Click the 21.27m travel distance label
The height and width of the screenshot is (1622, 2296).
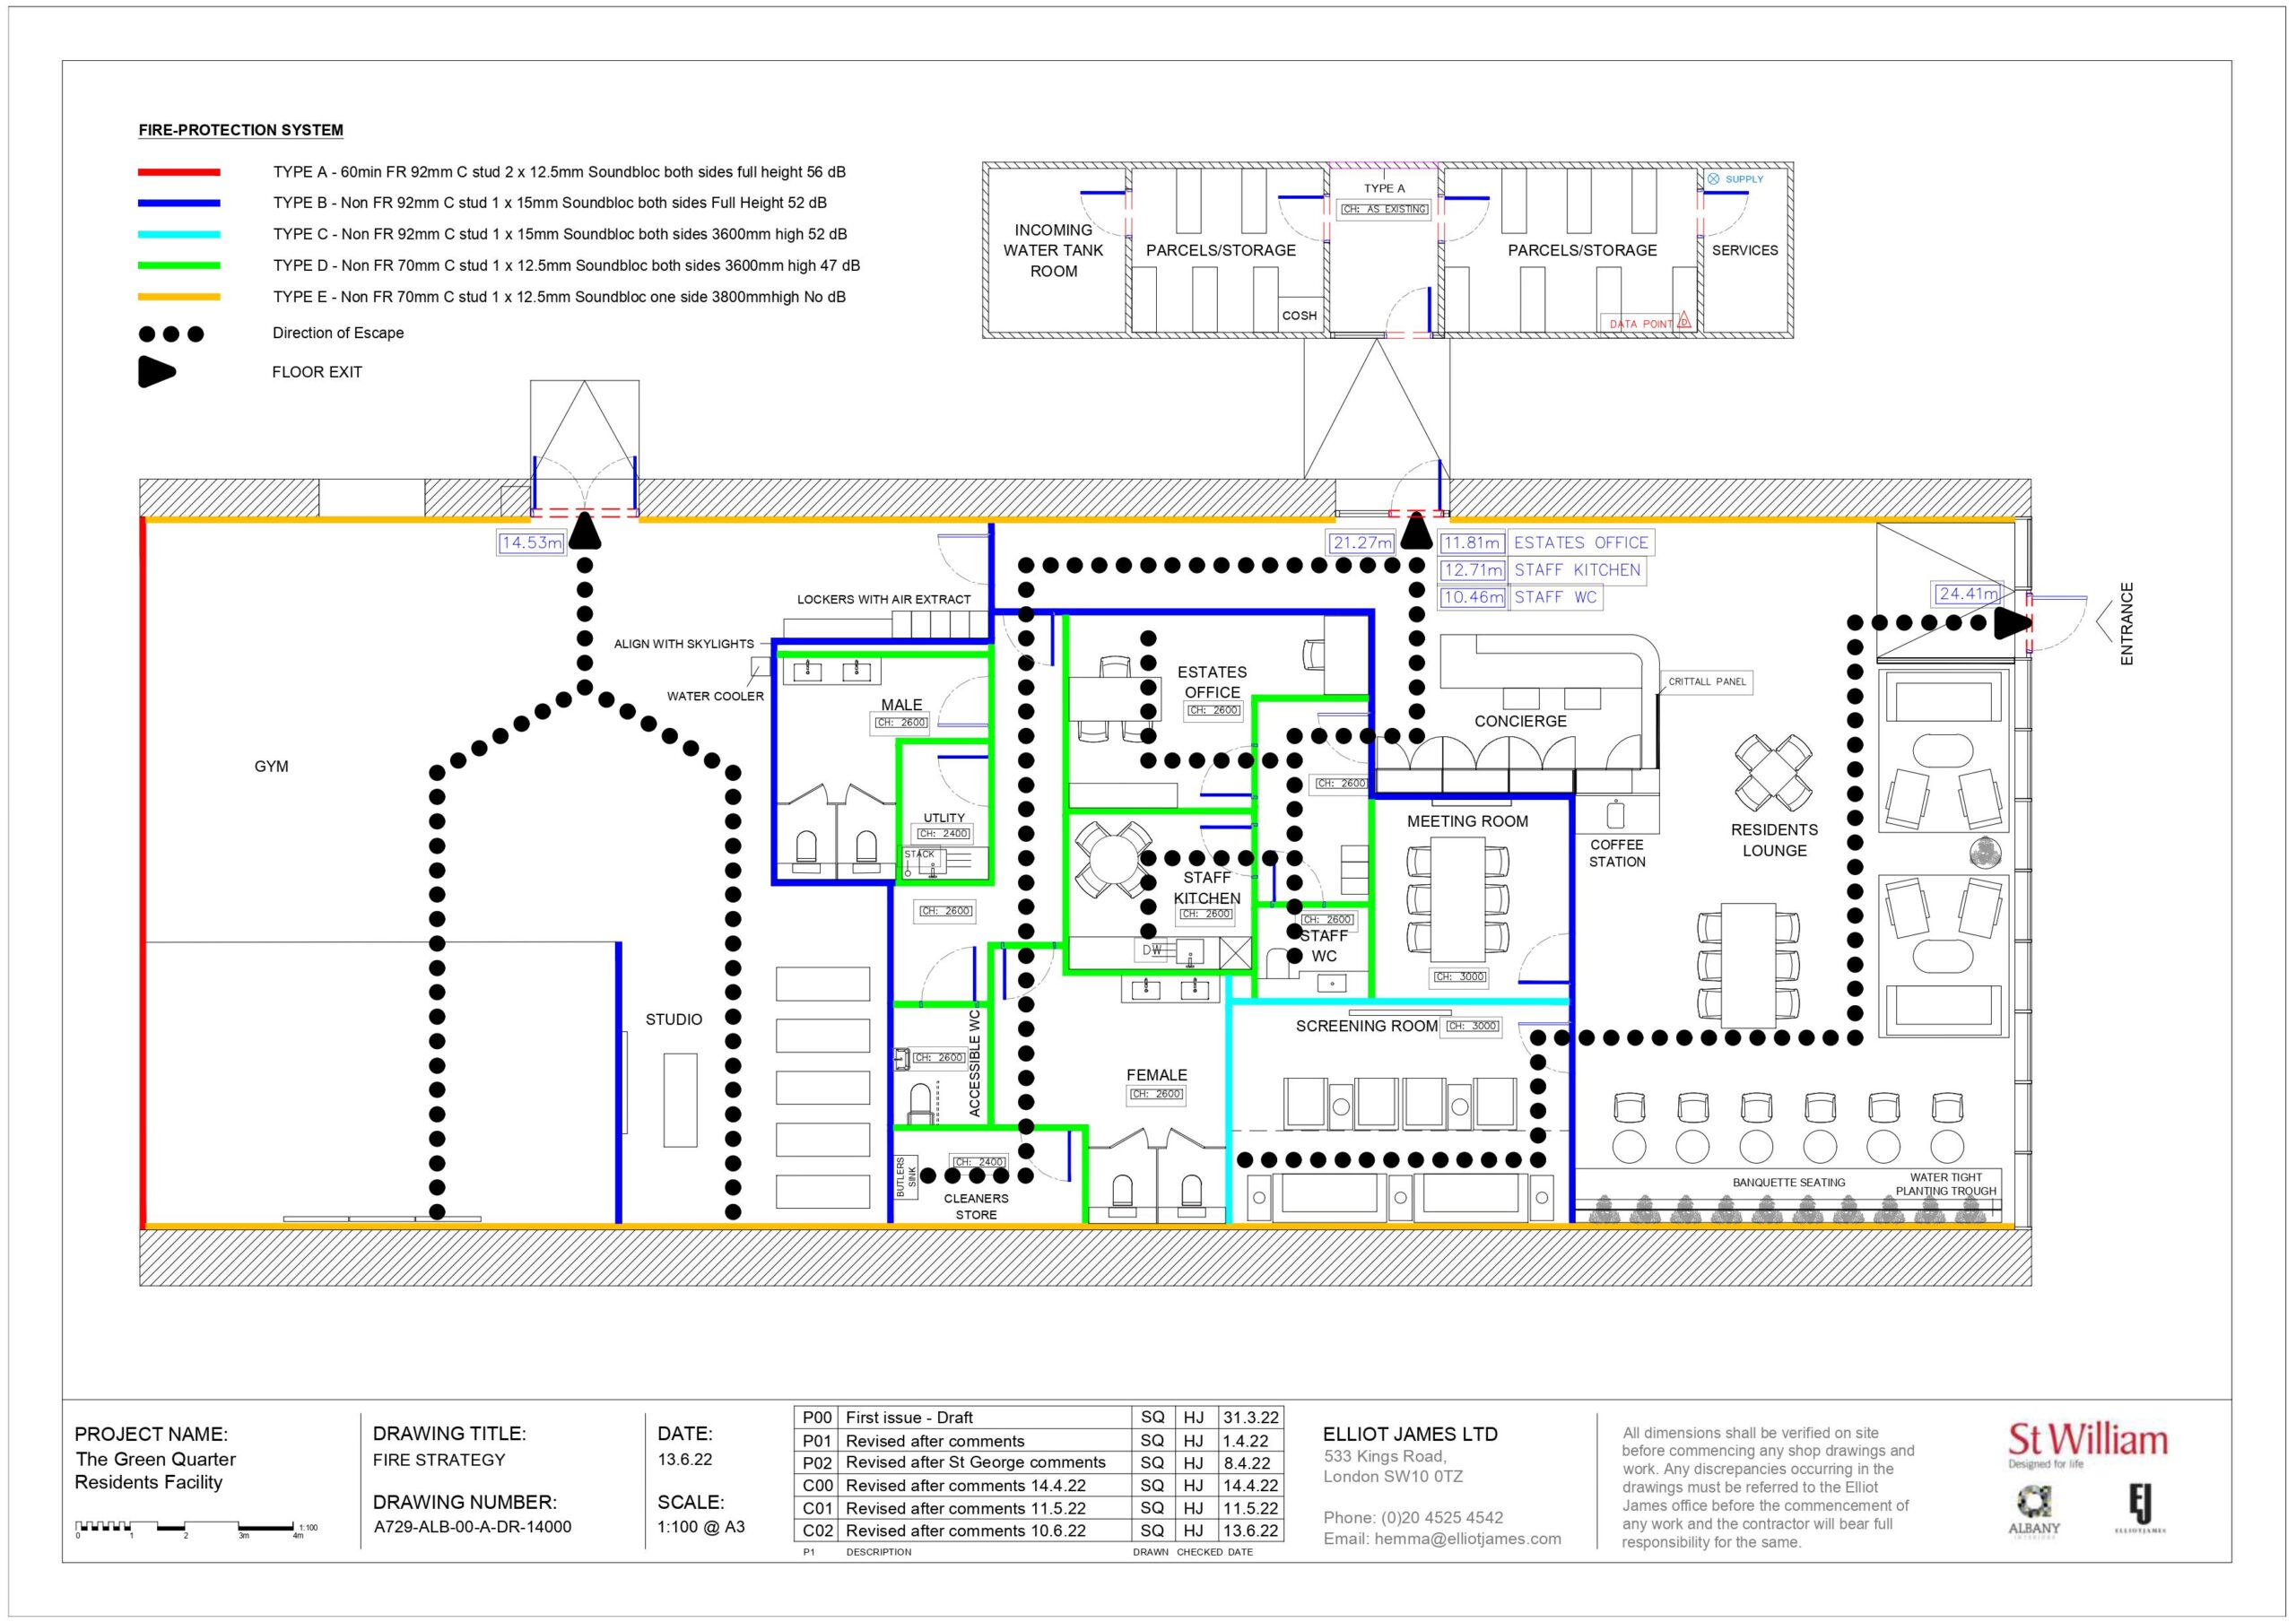(1362, 543)
